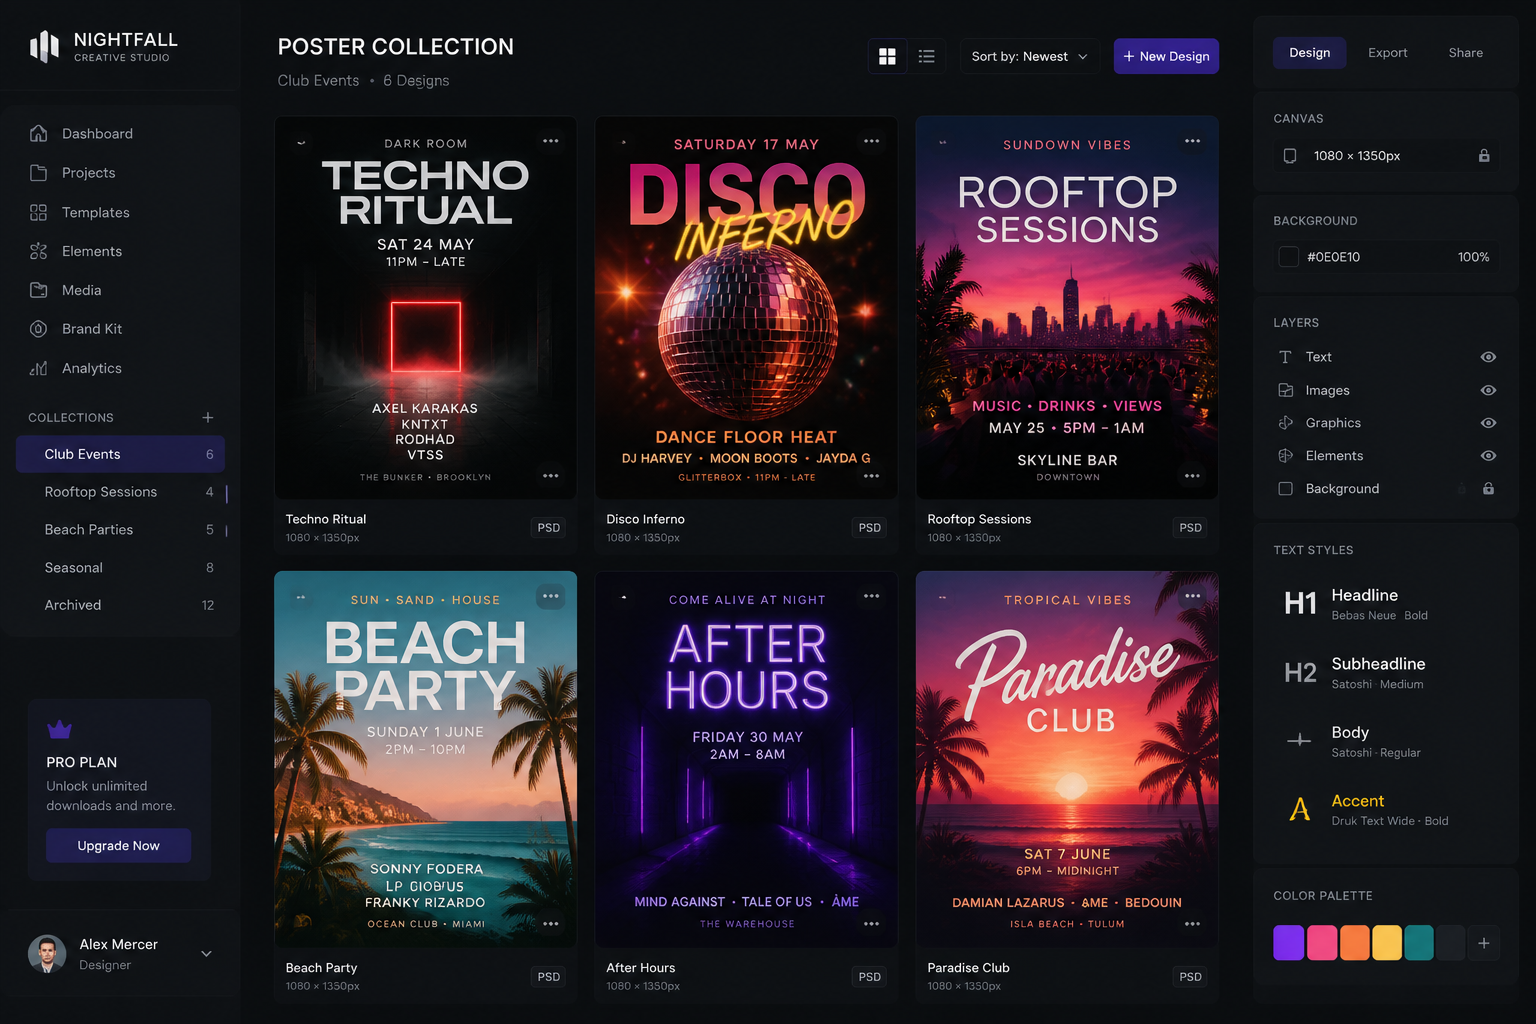Viewport: 1536px width, 1024px height.
Task: Click the New Design button
Action: (1166, 56)
